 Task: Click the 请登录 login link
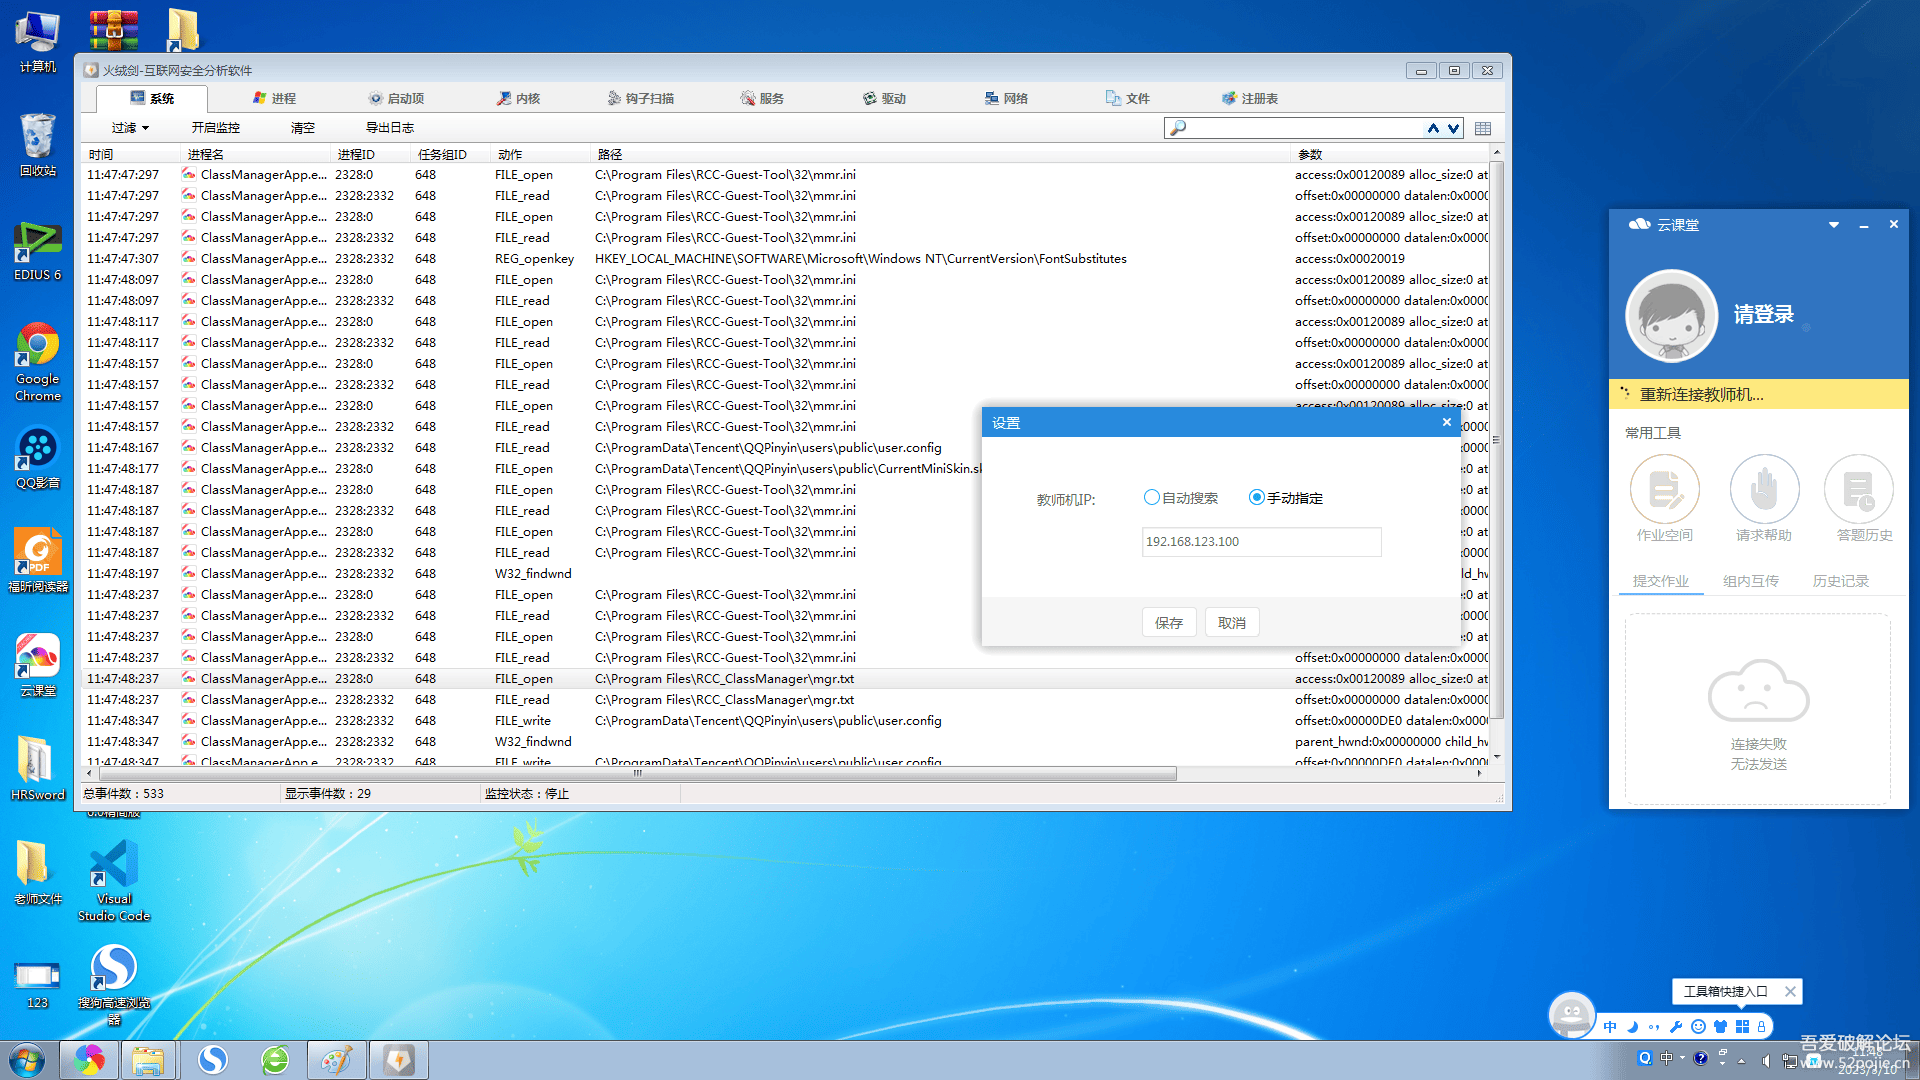(1764, 315)
